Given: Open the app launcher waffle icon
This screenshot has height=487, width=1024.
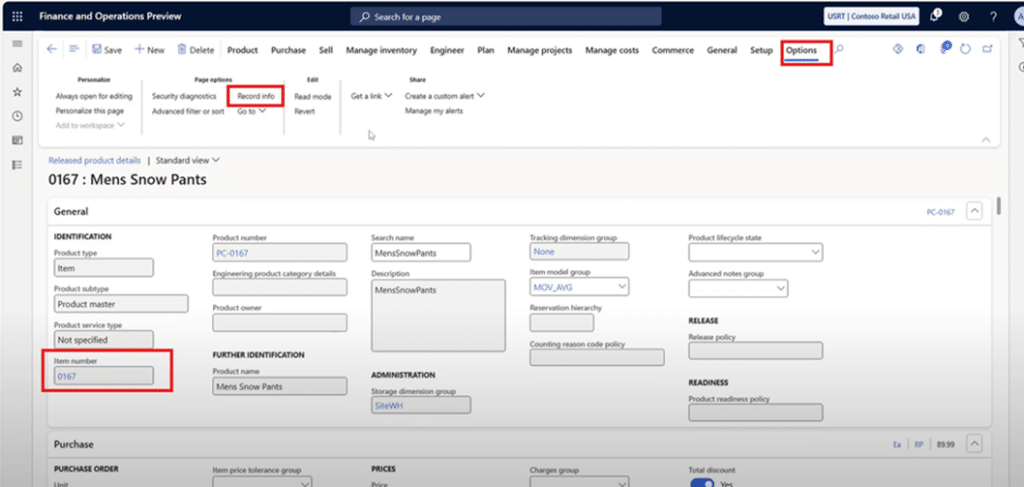Looking at the screenshot, I should coord(18,16).
